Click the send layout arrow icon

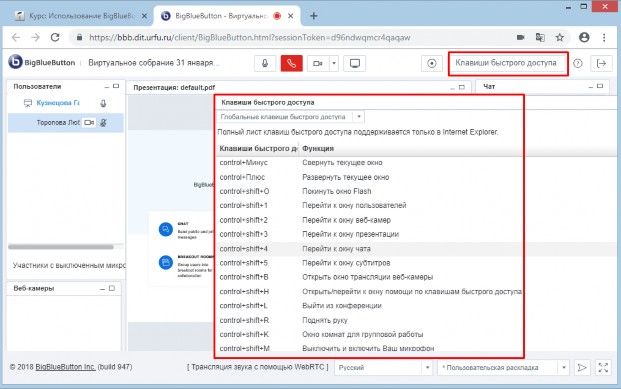coord(581,368)
